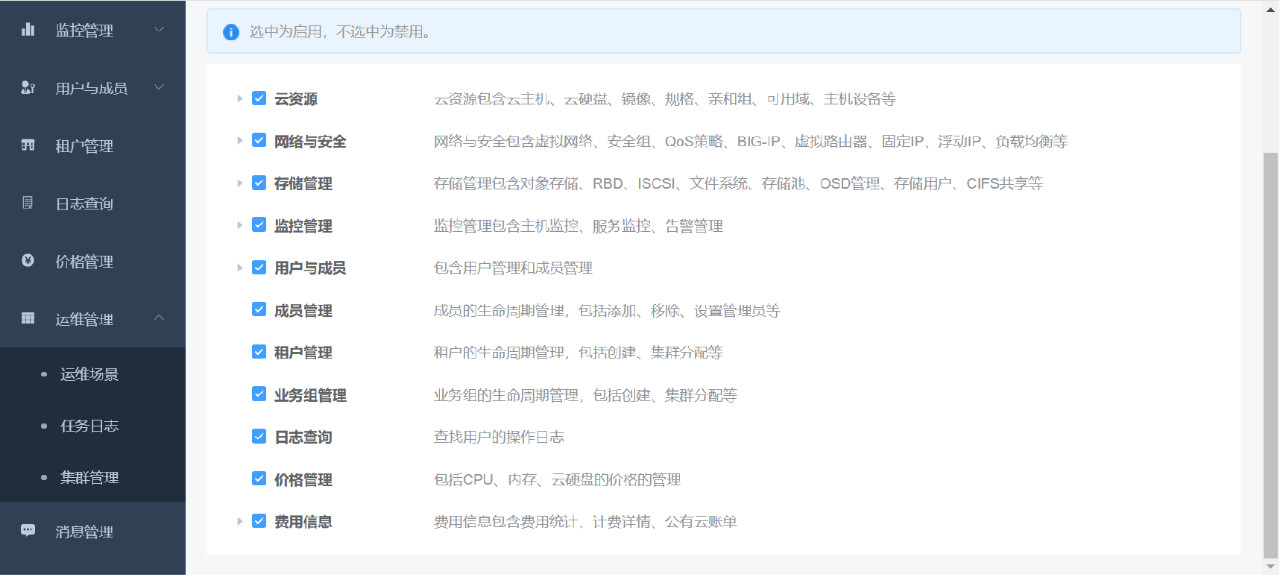Viewport: 1280px width, 575px height.
Task: Uncheck the 网络与安全 checkbox
Action: 259,141
